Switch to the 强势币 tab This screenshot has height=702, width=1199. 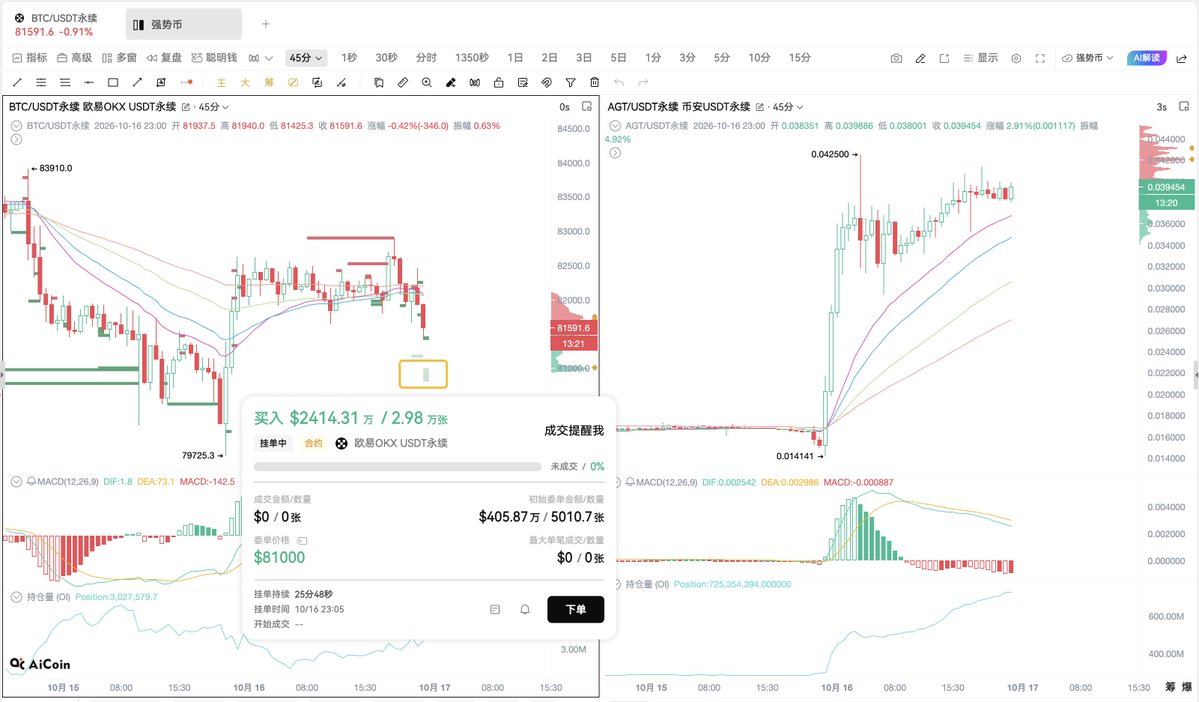[184, 24]
